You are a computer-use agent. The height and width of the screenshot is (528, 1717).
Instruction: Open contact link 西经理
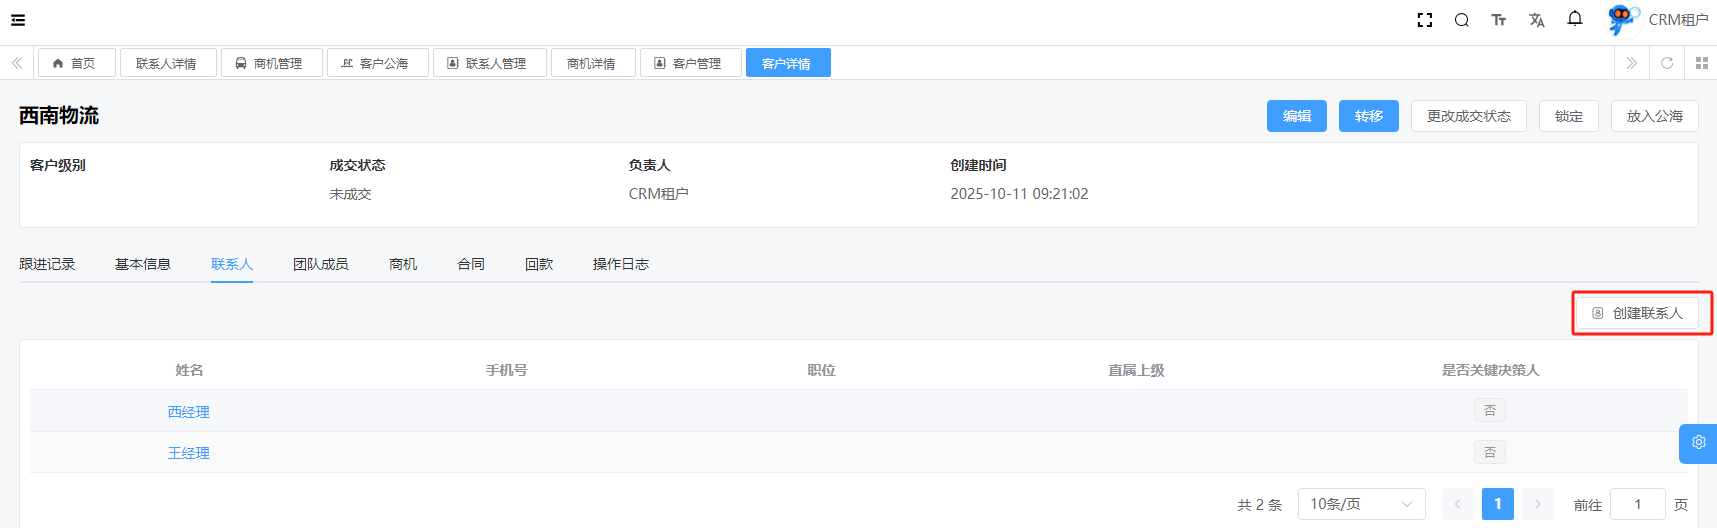(188, 412)
